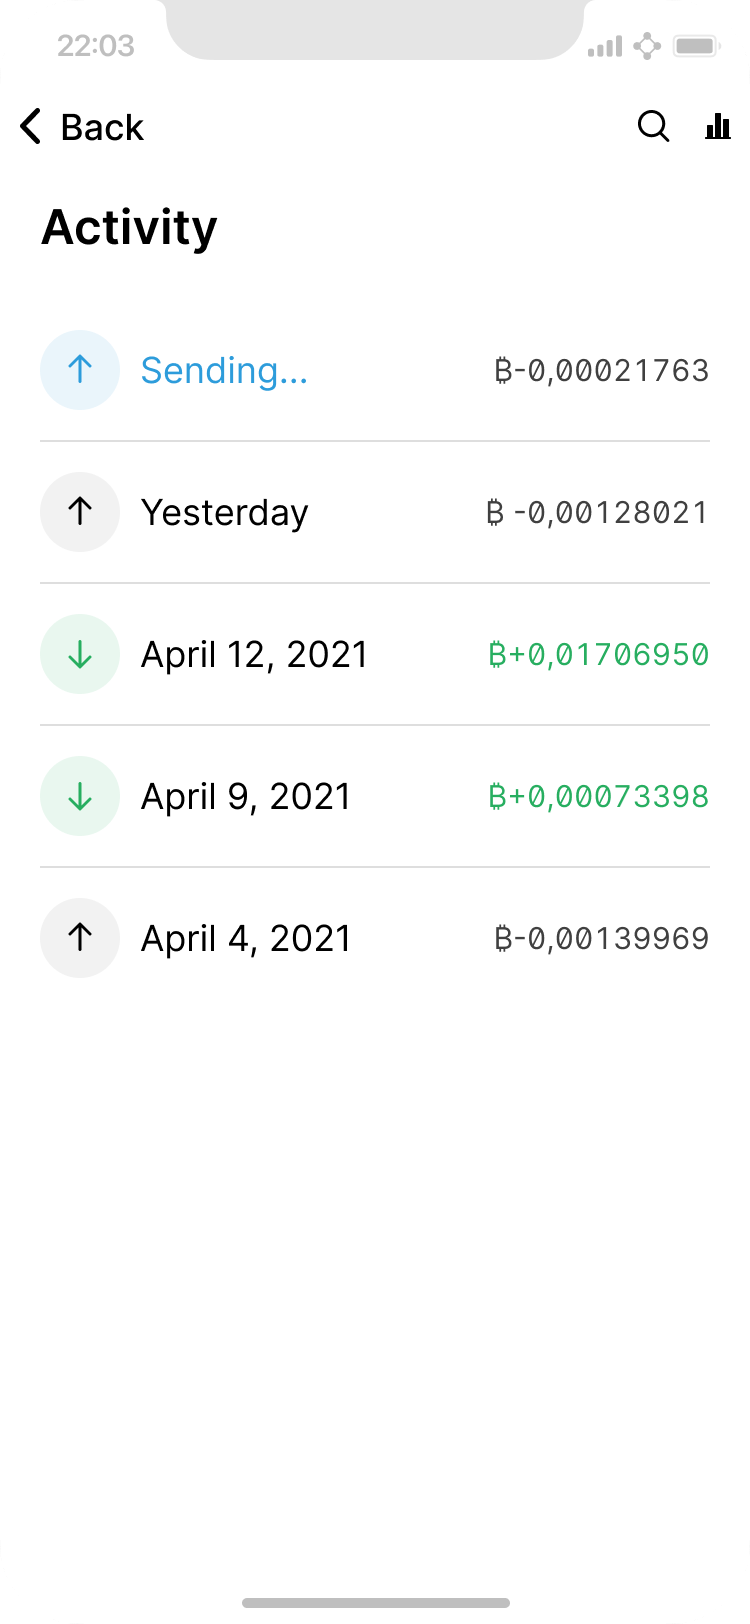This screenshot has height=1624, width=750.
Task: Tap the green amount +0,01706950
Action: [599, 654]
